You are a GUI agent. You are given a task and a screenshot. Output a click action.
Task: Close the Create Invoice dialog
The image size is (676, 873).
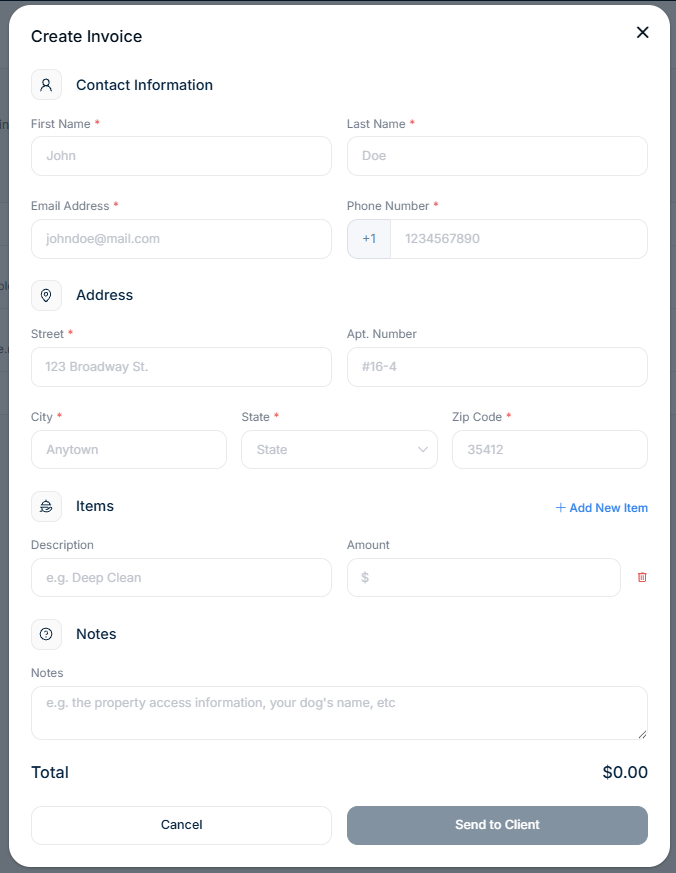(x=642, y=33)
